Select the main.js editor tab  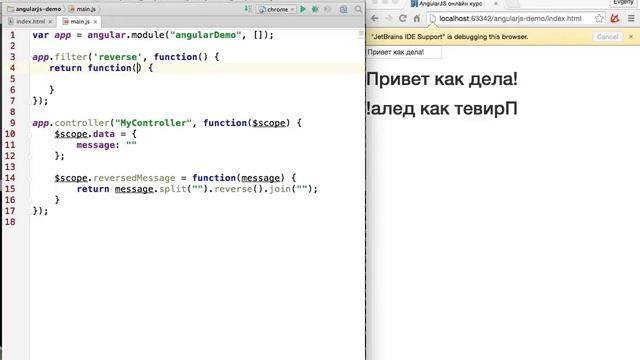(x=79, y=21)
